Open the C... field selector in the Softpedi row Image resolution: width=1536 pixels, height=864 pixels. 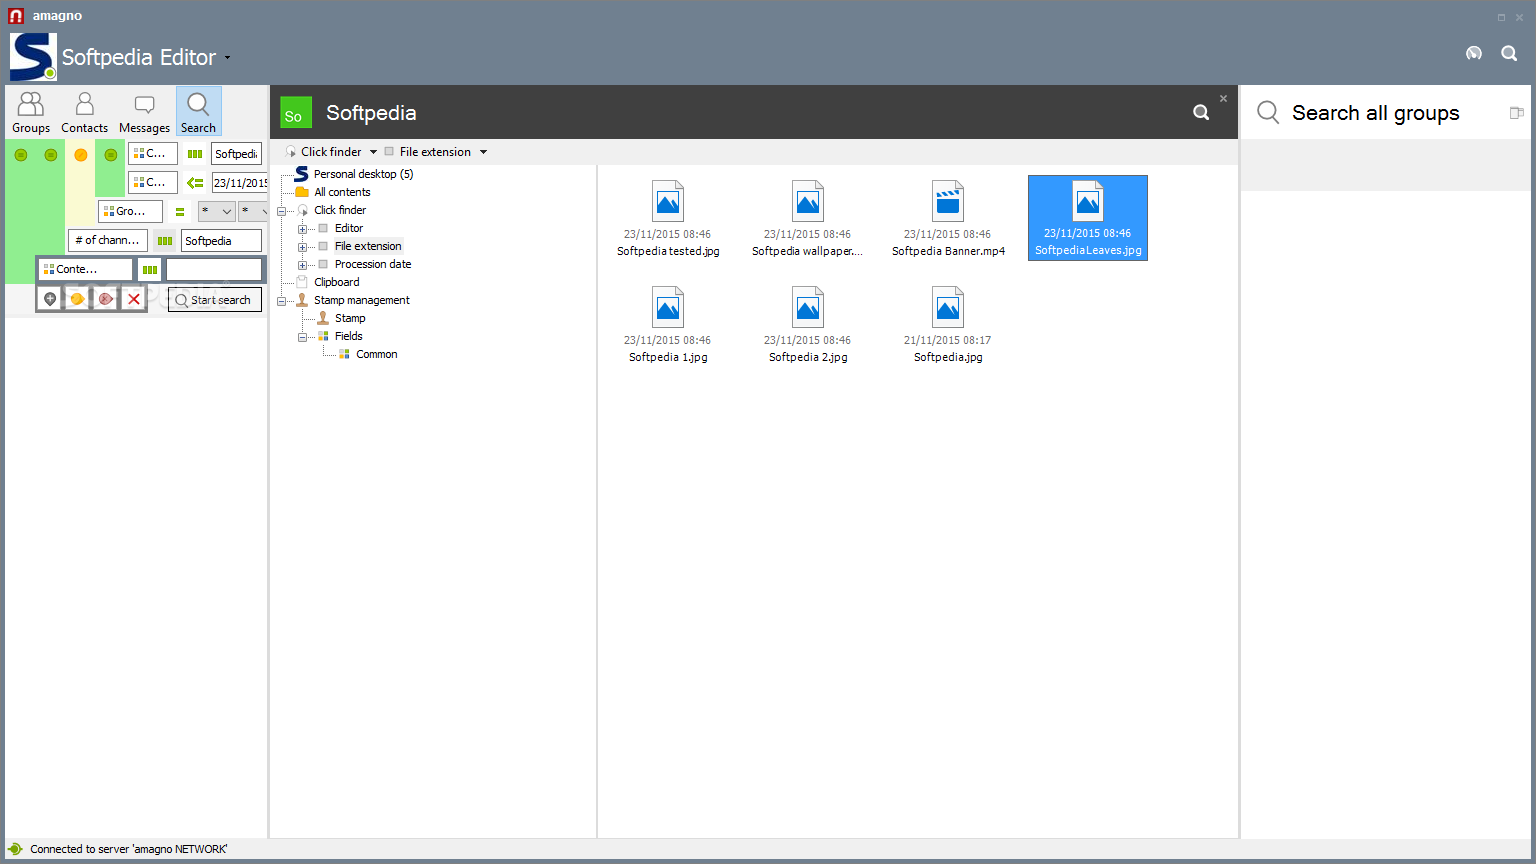point(153,154)
